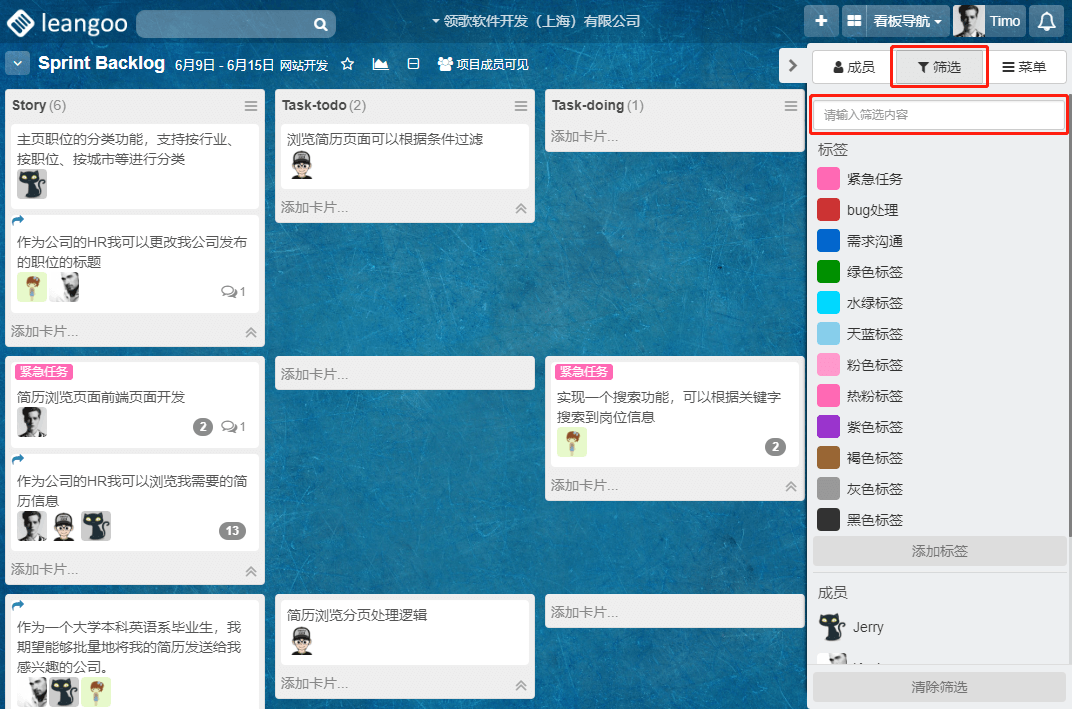Open the board statistics chart icon
The image size is (1072, 709).
coord(380,64)
